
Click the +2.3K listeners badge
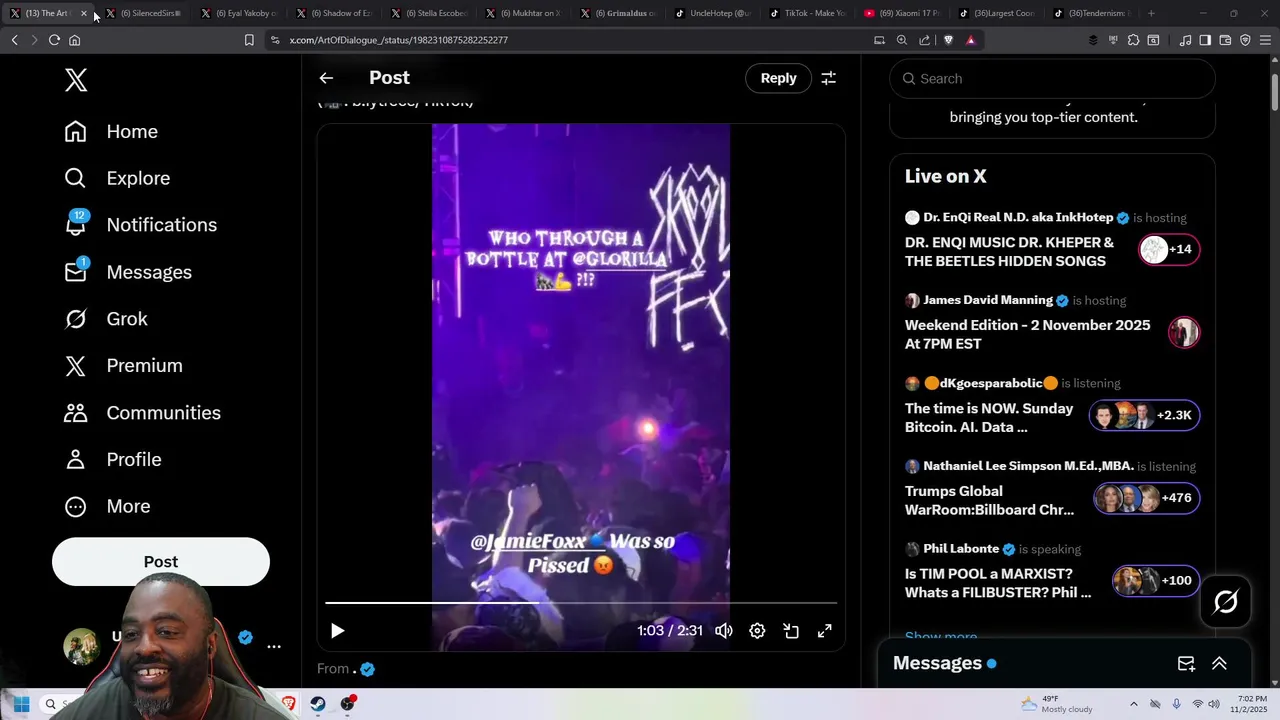1144,415
